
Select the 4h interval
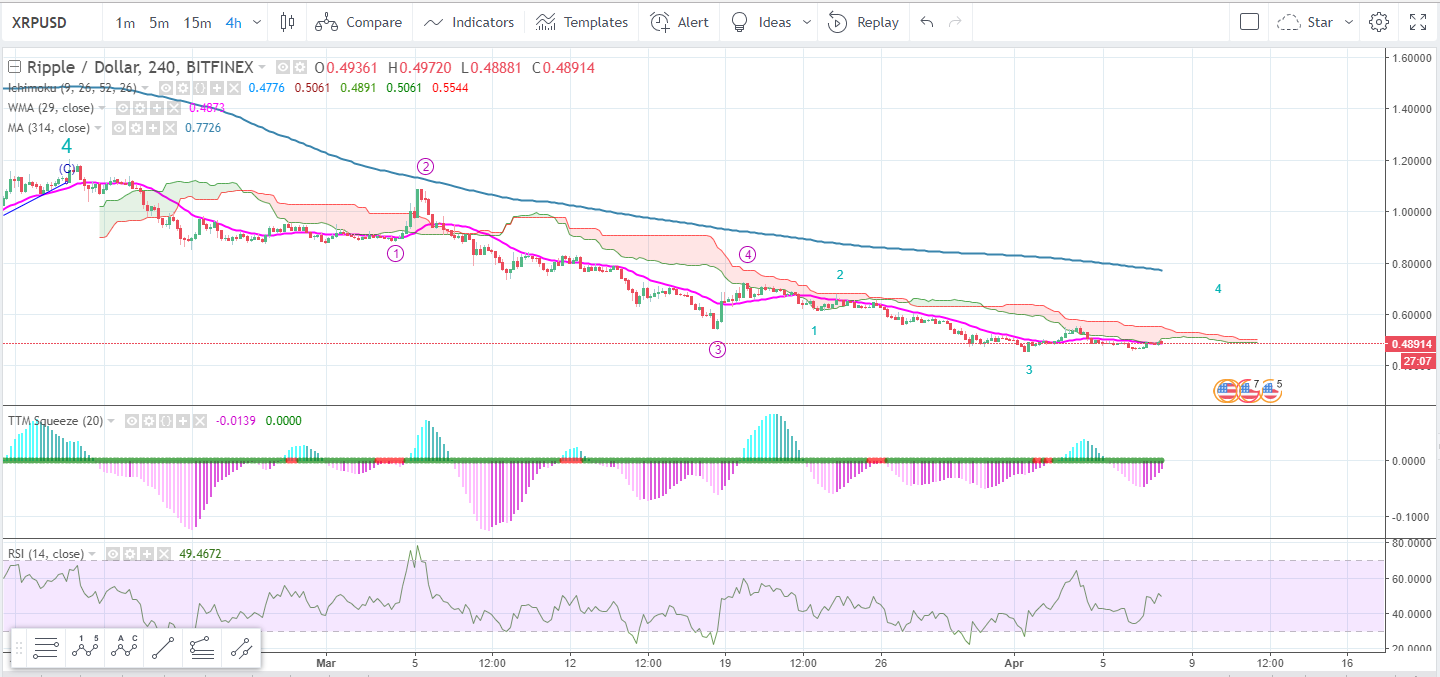(x=233, y=22)
